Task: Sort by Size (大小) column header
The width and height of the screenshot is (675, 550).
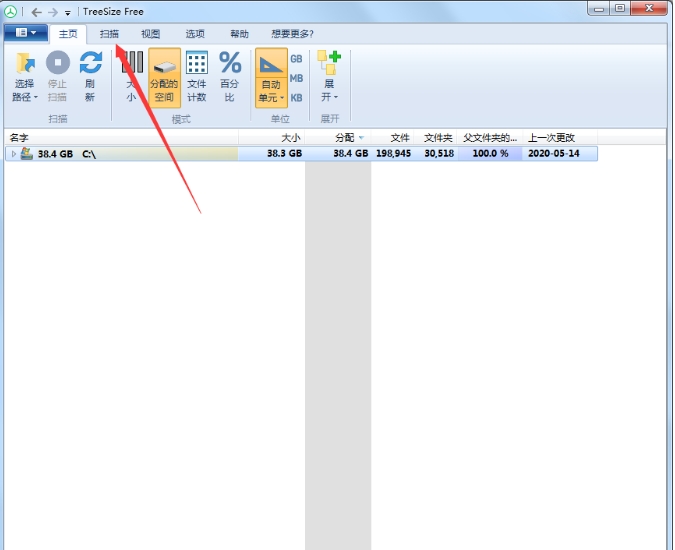Action: click(x=272, y=138)
